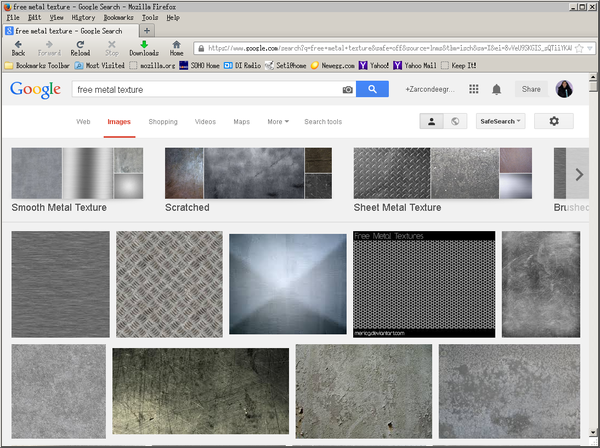Go to Home via toolbar icon

pyautogui.click(x=176, y=46)
